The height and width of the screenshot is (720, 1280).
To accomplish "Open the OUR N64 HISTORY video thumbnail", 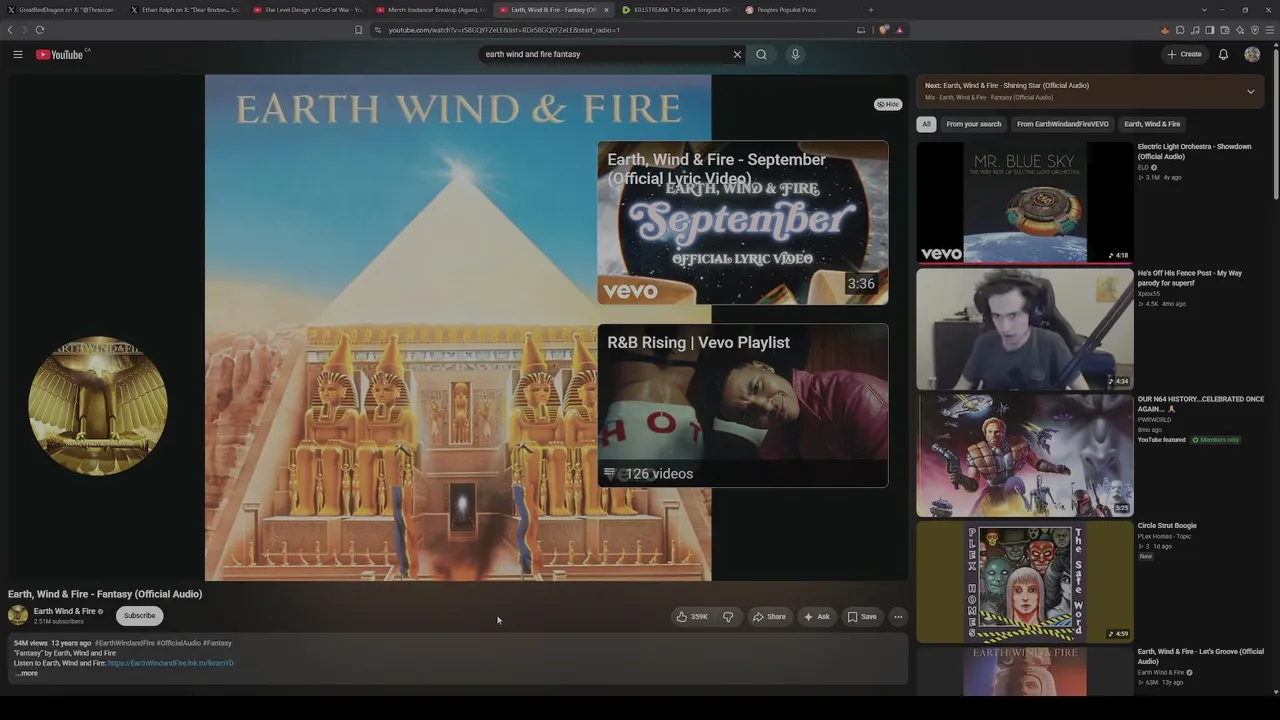I will click(1025, 455).
